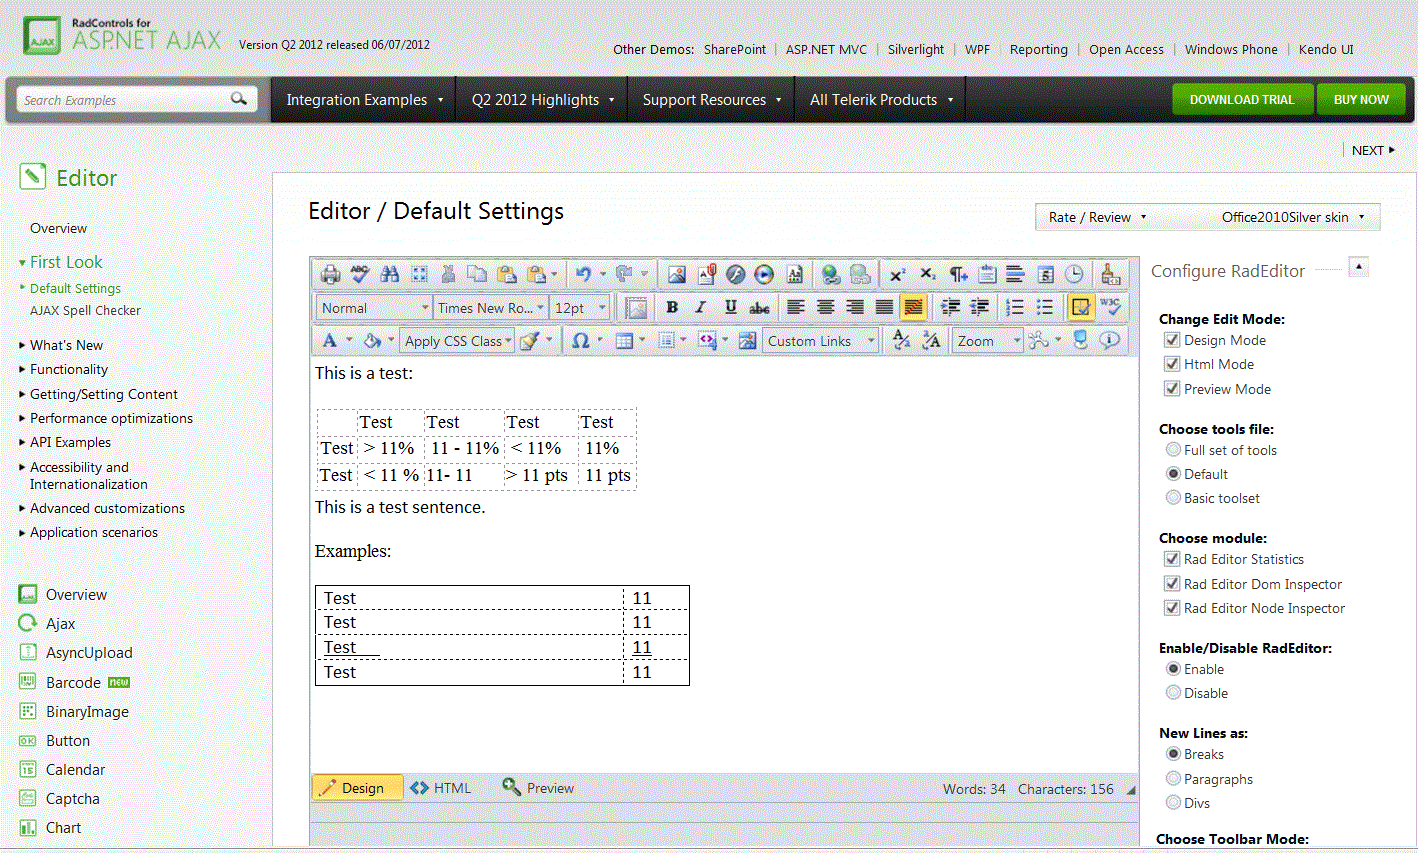
Task: Open Find and Replace binoculars icon
Action: point(390,274)
